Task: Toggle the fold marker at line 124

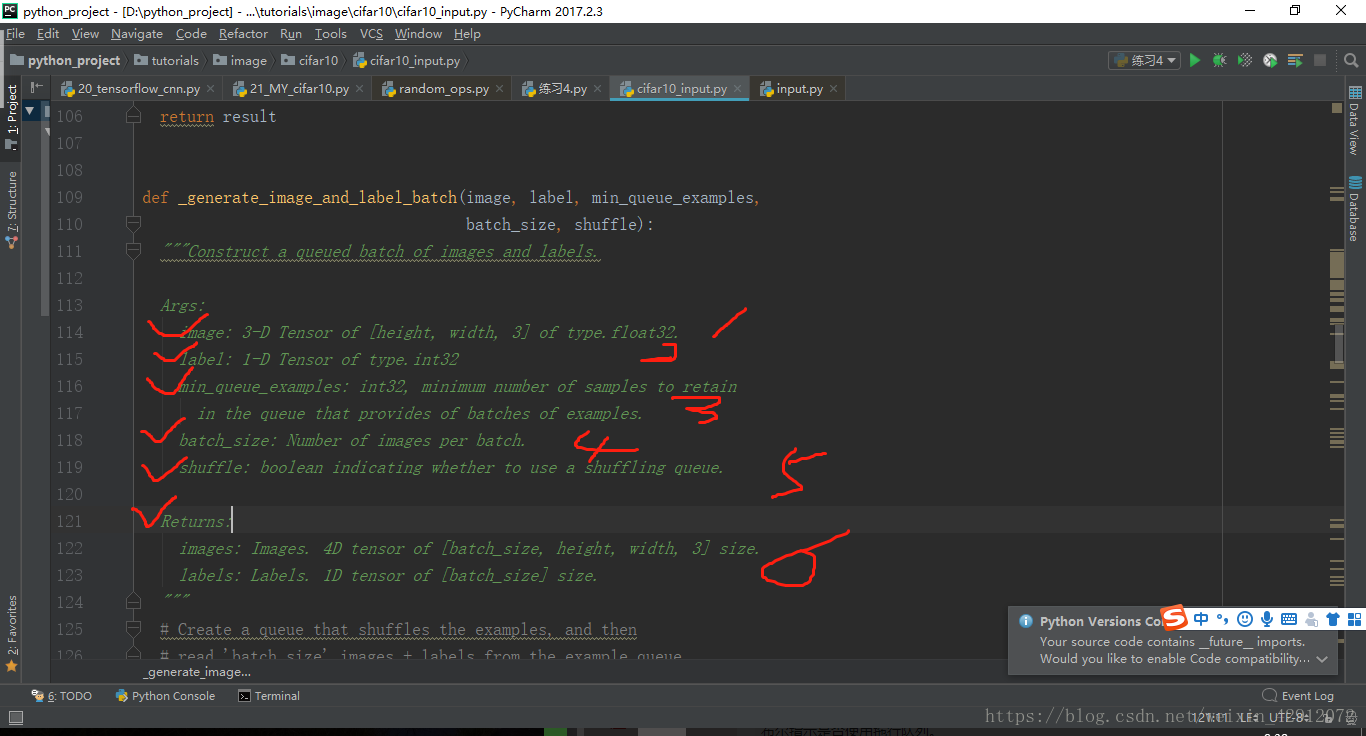Action: pyautogui.click(x=132, y=602)
